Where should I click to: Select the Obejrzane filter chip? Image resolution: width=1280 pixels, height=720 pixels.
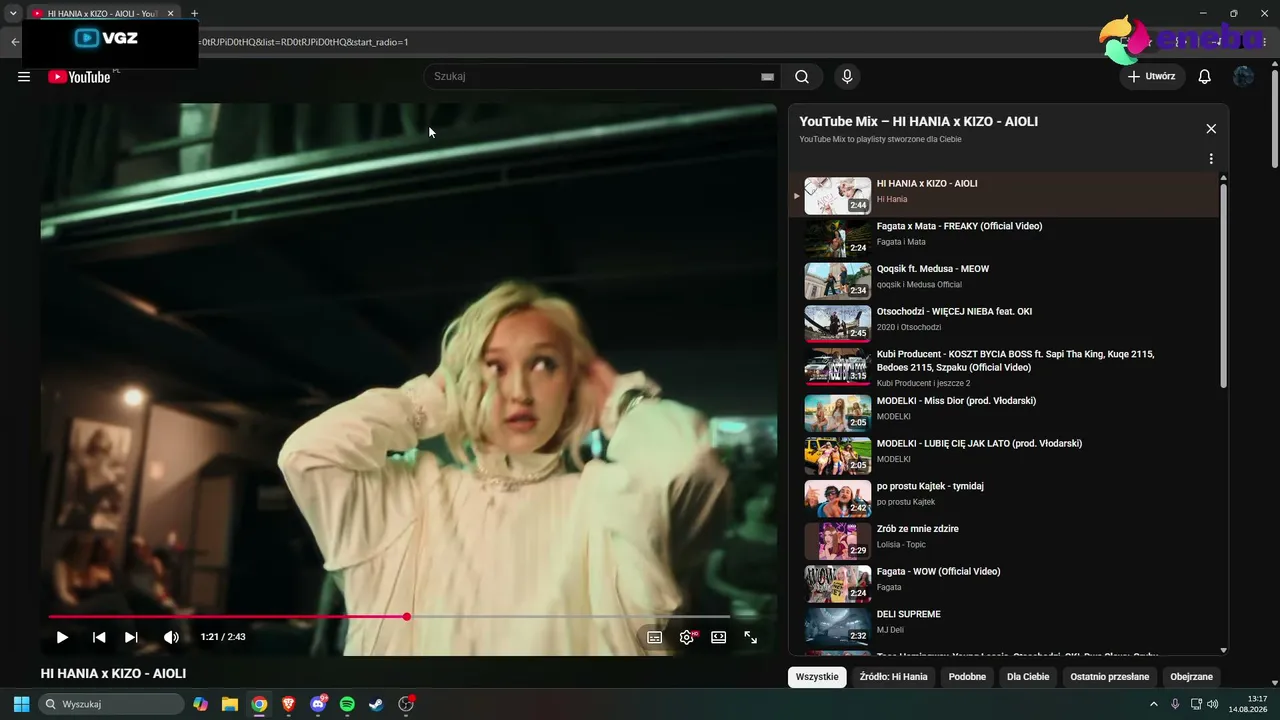1191,677
